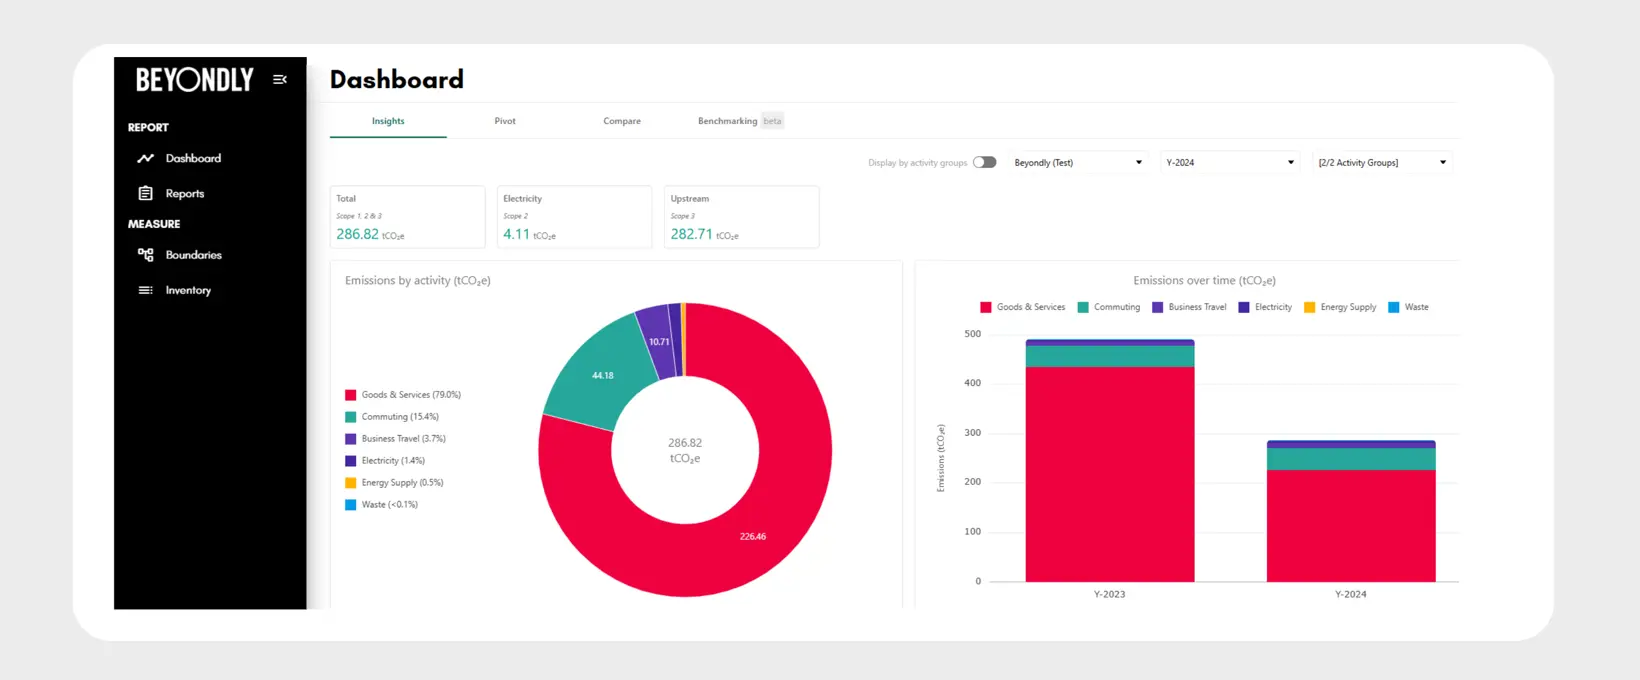Click the Y-2024 axis label

[1351, 594]
